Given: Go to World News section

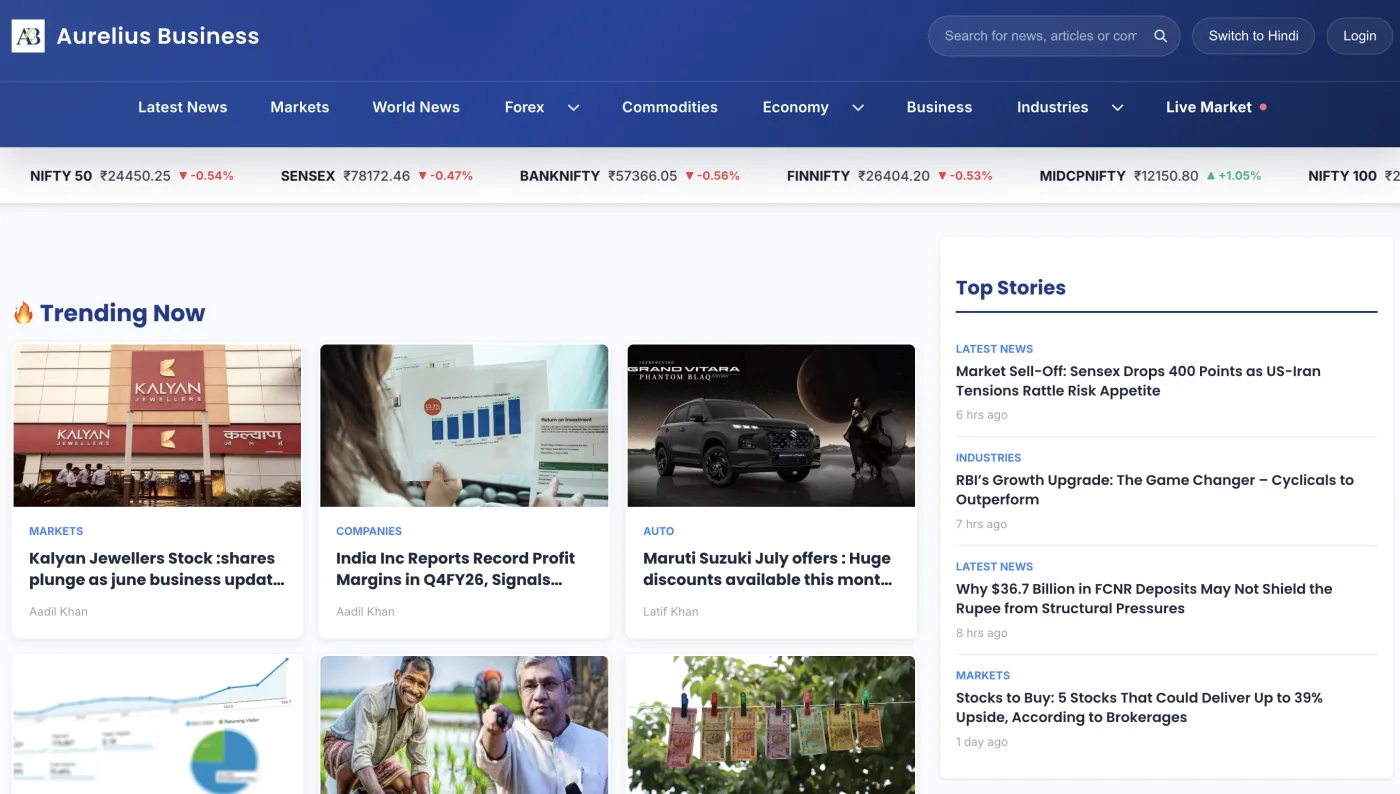Looking at the screenshot, I should tap(416, 107).
